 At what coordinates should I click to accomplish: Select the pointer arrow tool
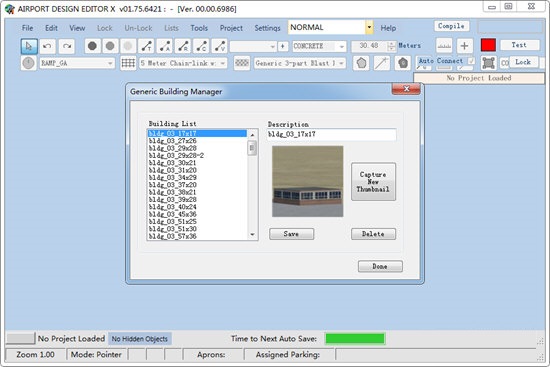(x=29, y=46)
